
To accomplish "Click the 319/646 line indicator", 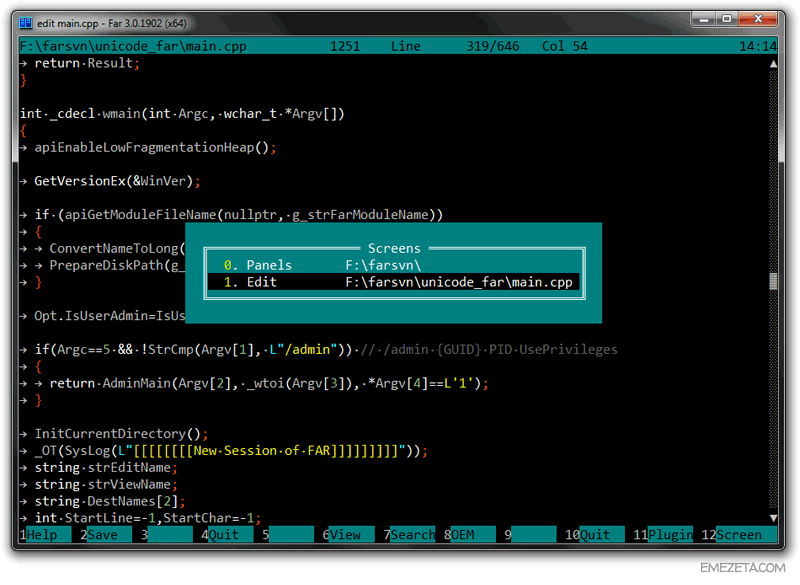I will [x=493, y=46].
